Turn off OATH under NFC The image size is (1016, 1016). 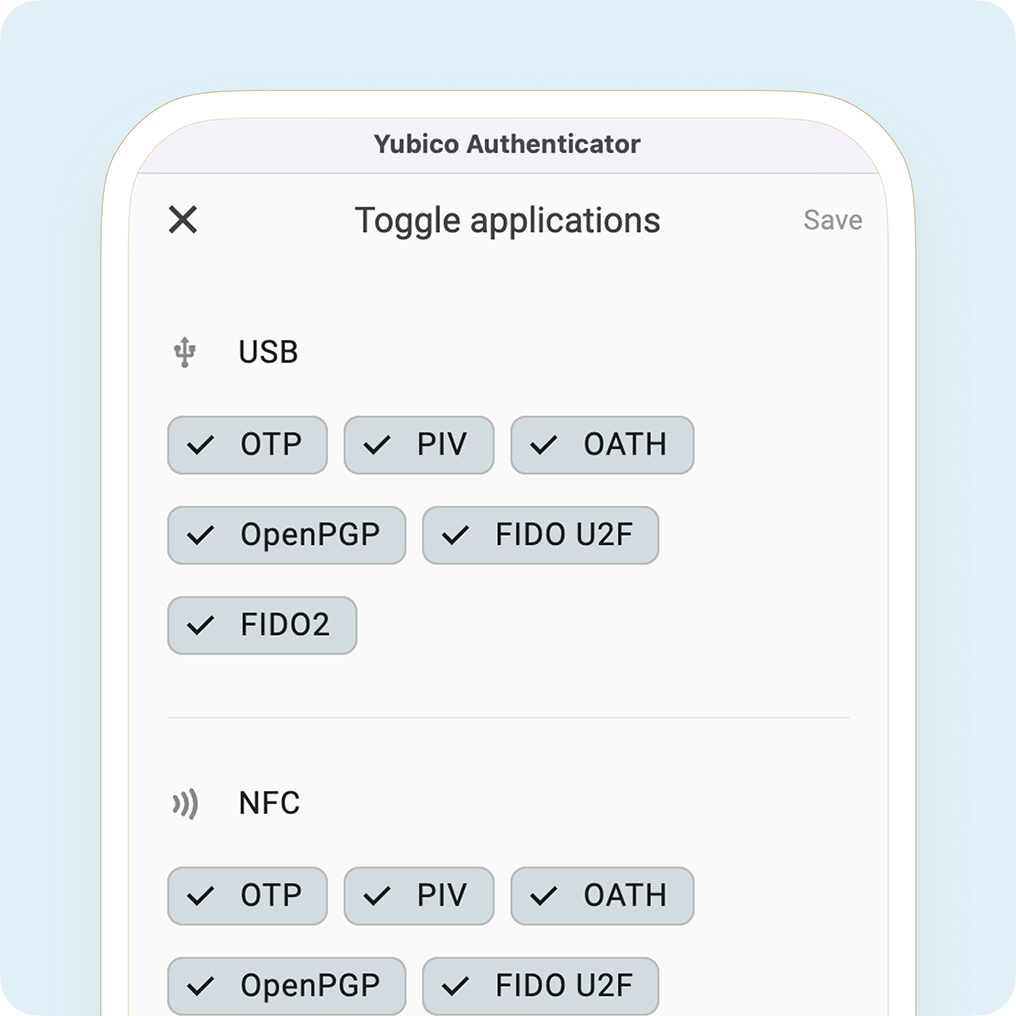pos(602,895)
